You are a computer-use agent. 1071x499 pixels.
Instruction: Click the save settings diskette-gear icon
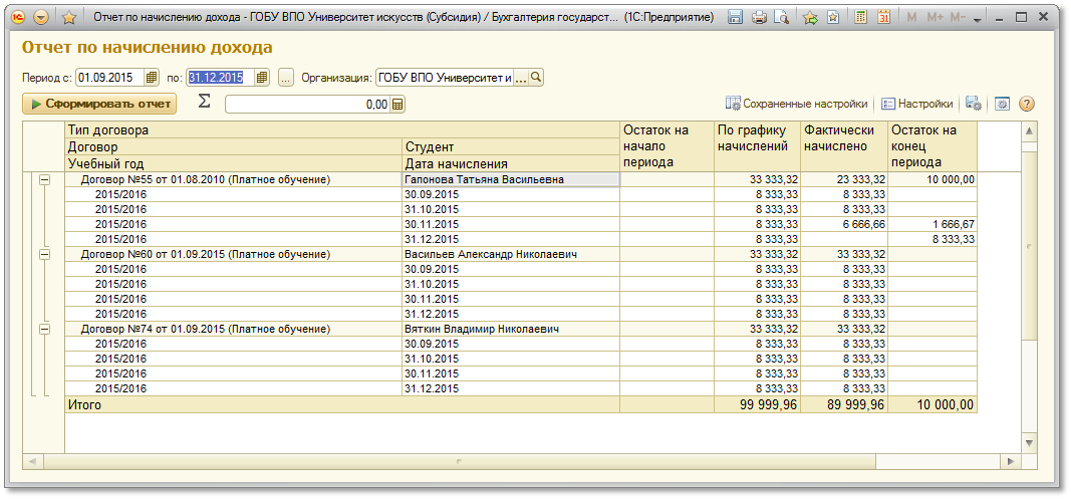click(974, 104)
